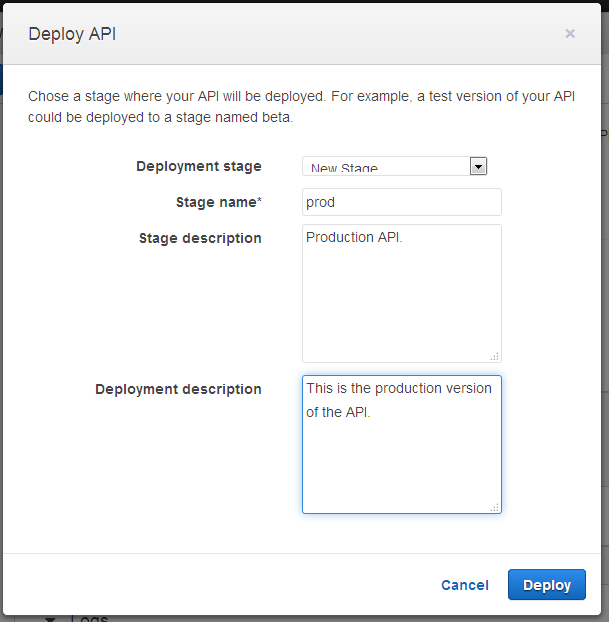
Task: Click the 'Production API.' text
Action: point(354,238)
